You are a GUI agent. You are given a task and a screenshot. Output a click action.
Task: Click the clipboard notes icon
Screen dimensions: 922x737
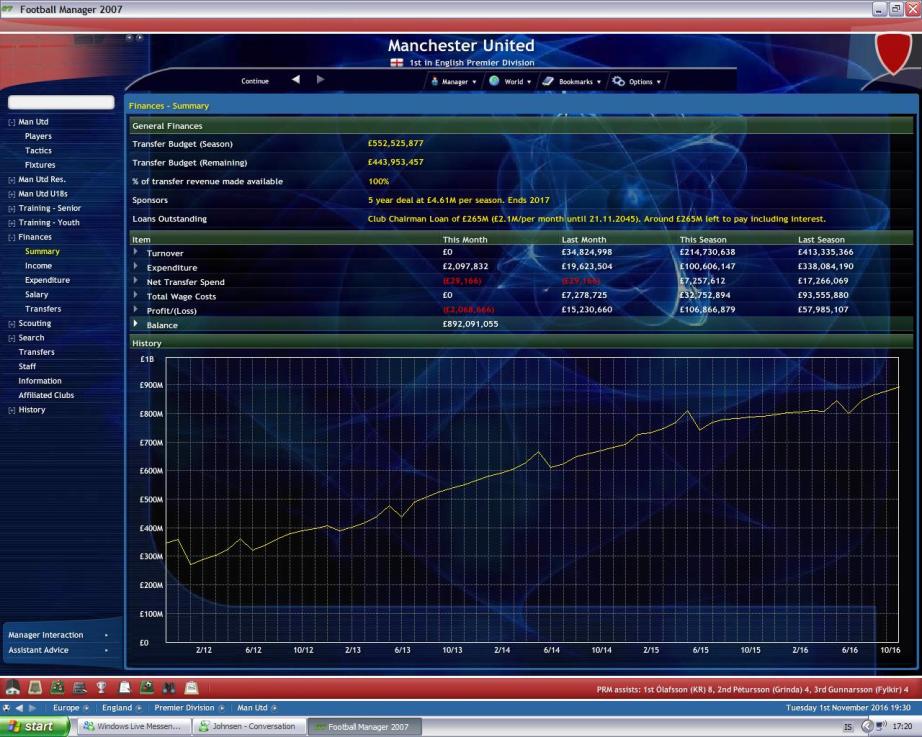click(125, 687)
